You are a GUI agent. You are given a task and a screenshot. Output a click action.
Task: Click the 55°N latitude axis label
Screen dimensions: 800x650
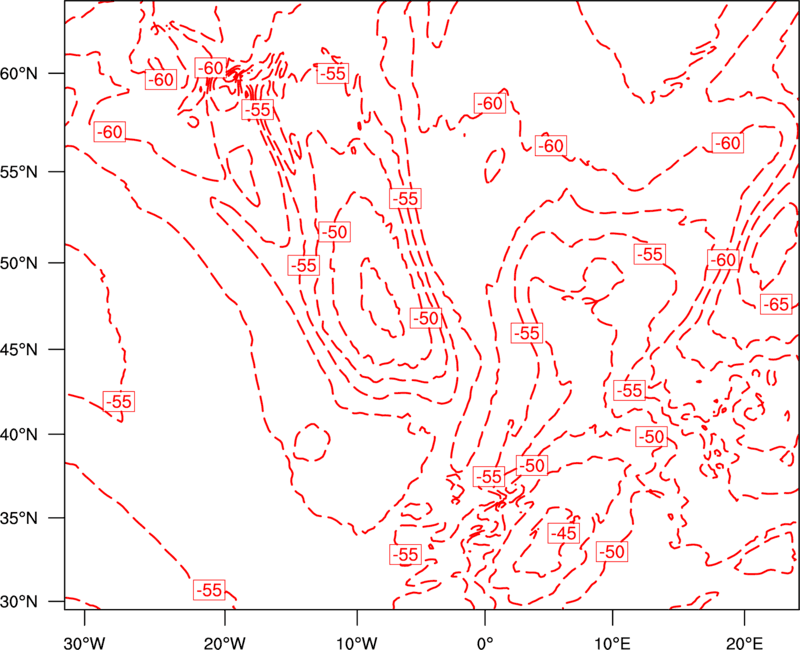click(19, 171)
